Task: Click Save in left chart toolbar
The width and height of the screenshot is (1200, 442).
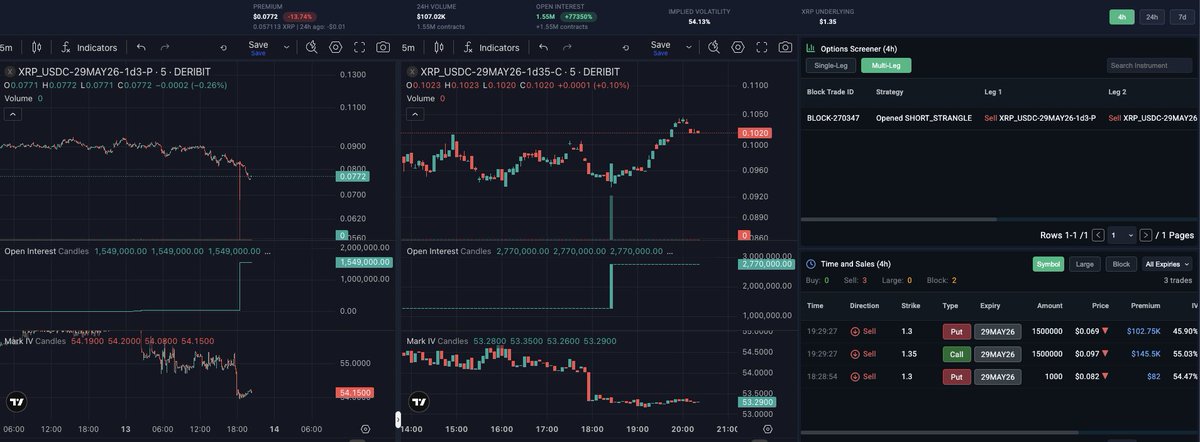Action: point(258,47)
